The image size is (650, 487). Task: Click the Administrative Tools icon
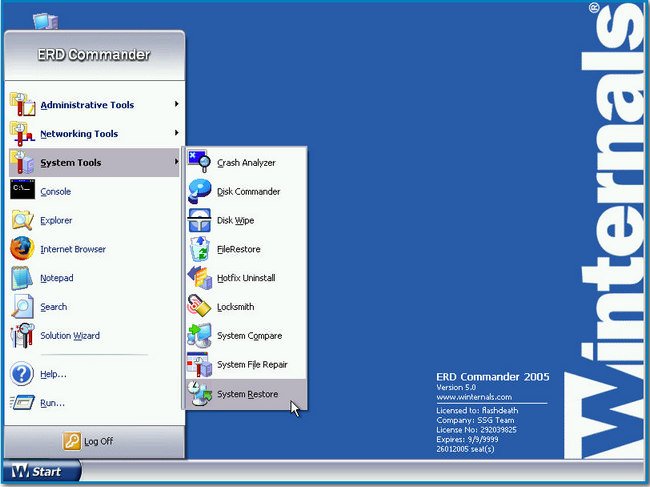[22, 104]
